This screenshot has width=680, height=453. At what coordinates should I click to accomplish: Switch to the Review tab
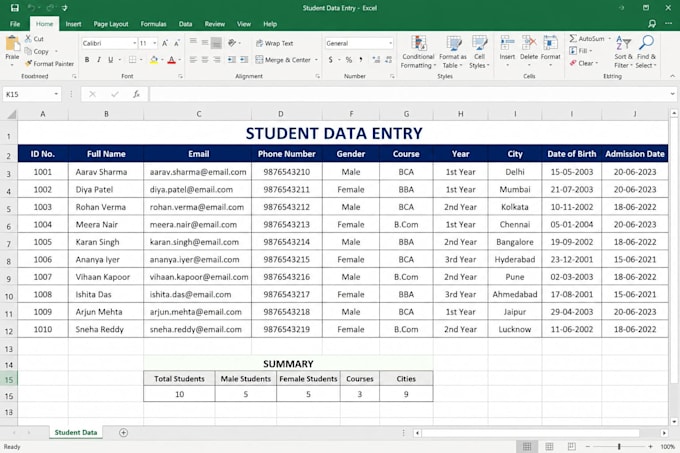pyautogui.click(x=215, y=24)
